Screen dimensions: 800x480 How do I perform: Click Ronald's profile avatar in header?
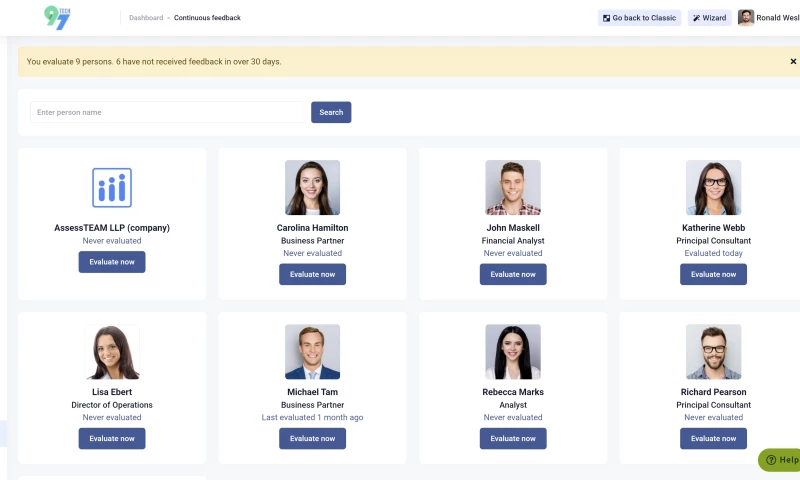(746, 18)
